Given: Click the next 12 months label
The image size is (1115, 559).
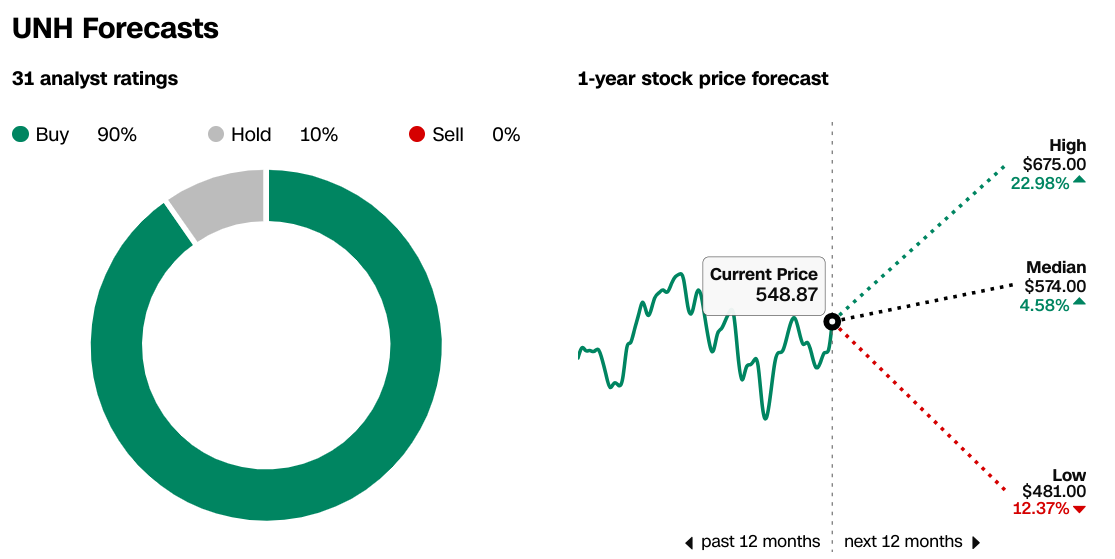Looking at the screenshot, I should 903,542.
